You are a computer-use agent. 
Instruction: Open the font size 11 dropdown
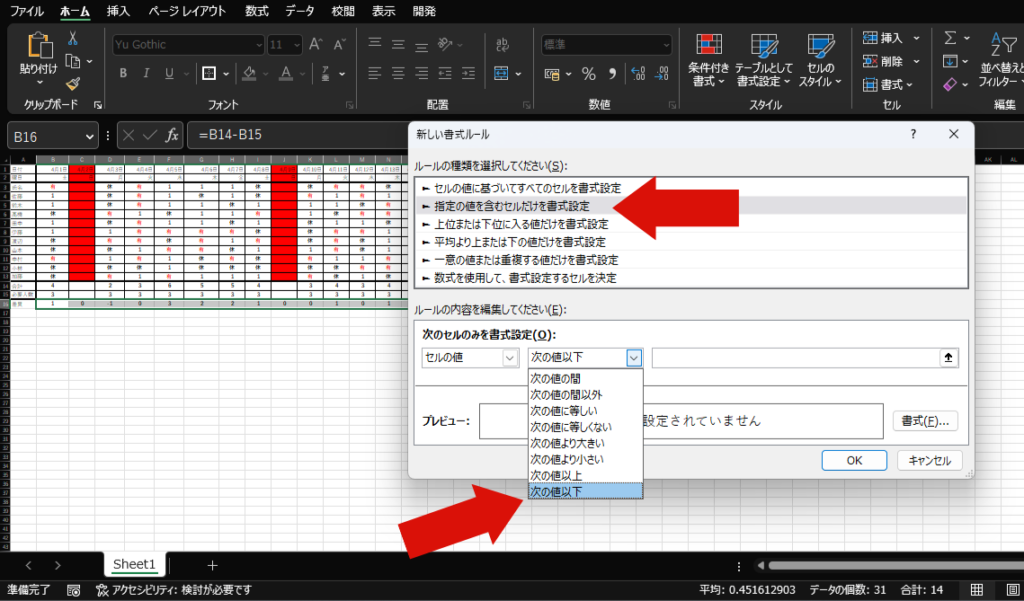point(297,45)
